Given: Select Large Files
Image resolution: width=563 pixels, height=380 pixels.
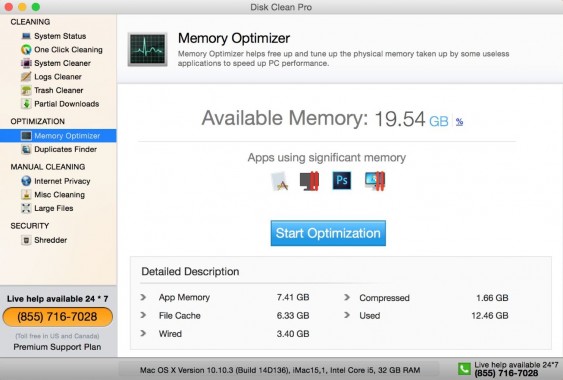Looking at the screenshot, I should click(x=53, y=208).
